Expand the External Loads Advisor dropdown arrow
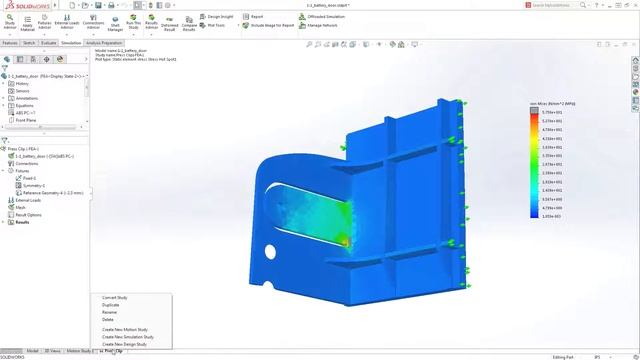This screenshot has height=360, width=640. tap(67, 34)
